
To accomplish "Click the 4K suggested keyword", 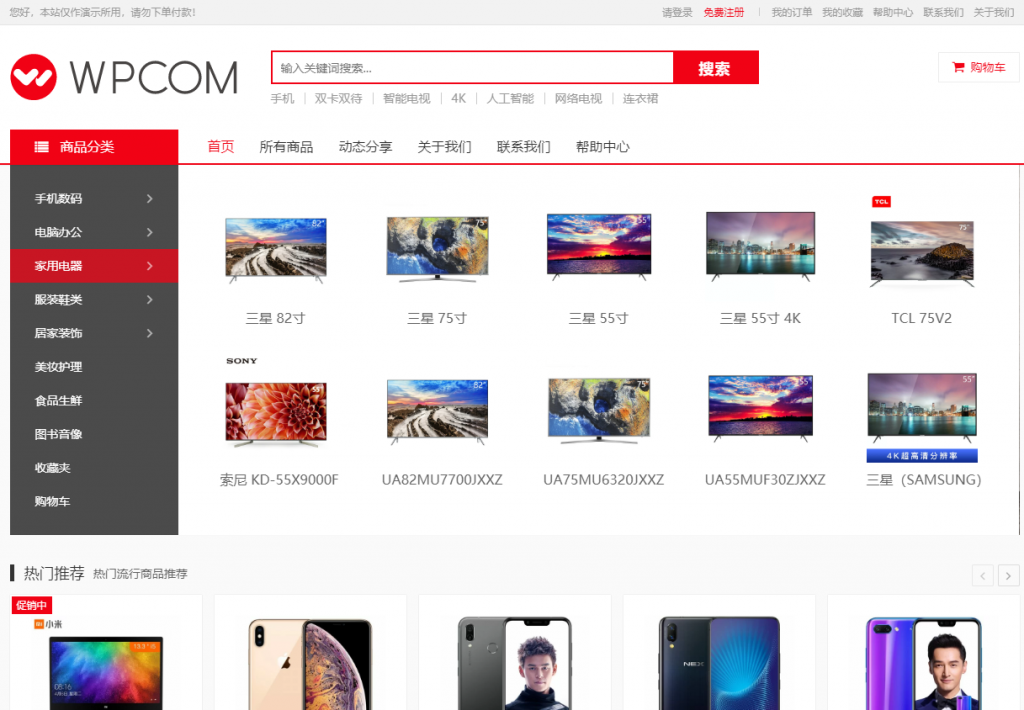I will tap(458, 99).
